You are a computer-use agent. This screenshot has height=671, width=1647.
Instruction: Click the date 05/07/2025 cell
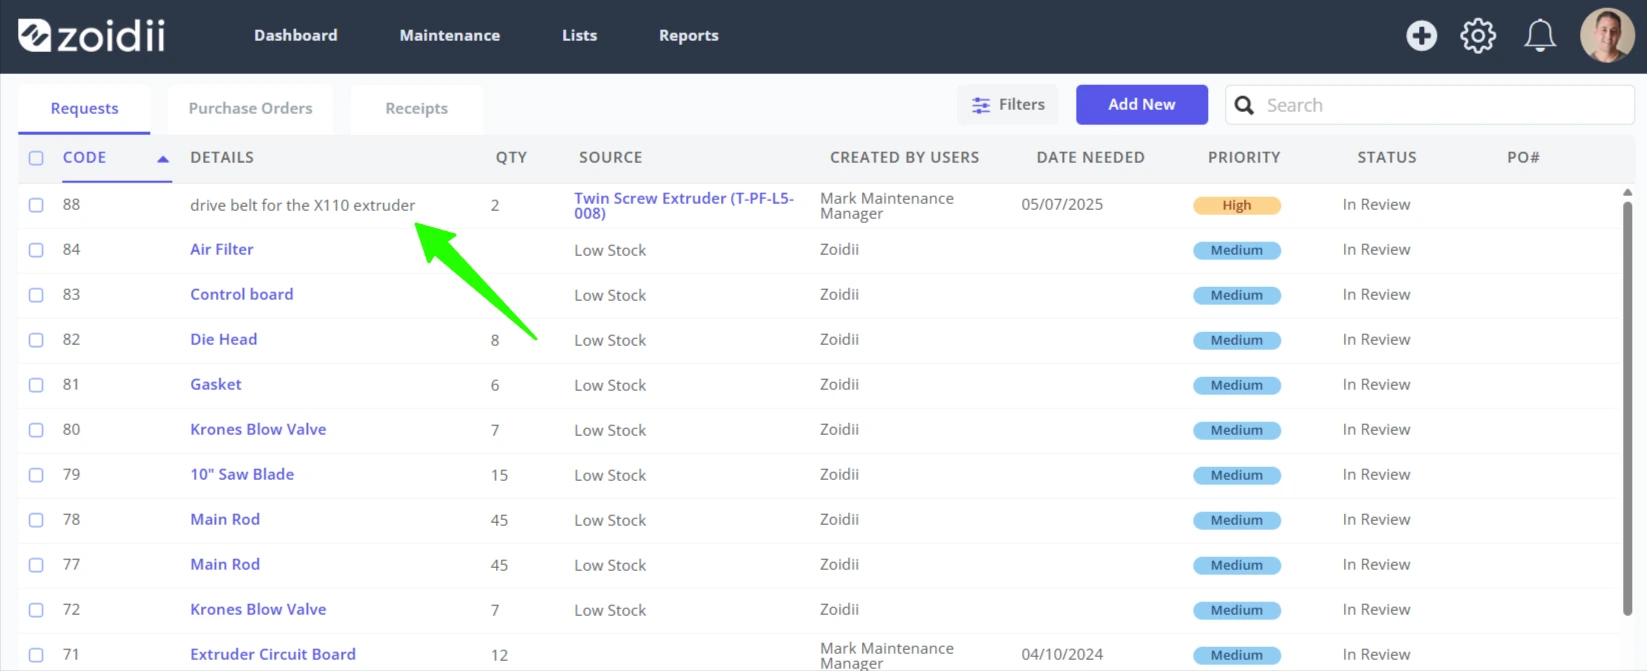point(1062,205)
